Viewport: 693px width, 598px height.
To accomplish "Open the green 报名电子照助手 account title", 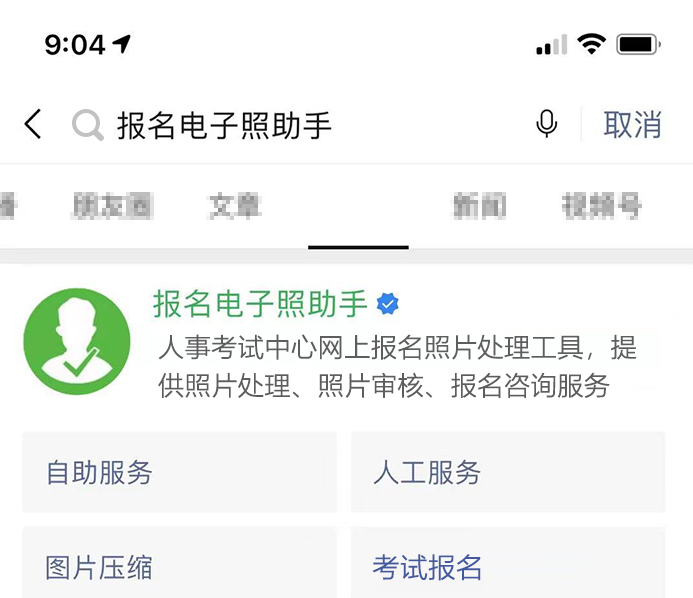I will 260,304.
